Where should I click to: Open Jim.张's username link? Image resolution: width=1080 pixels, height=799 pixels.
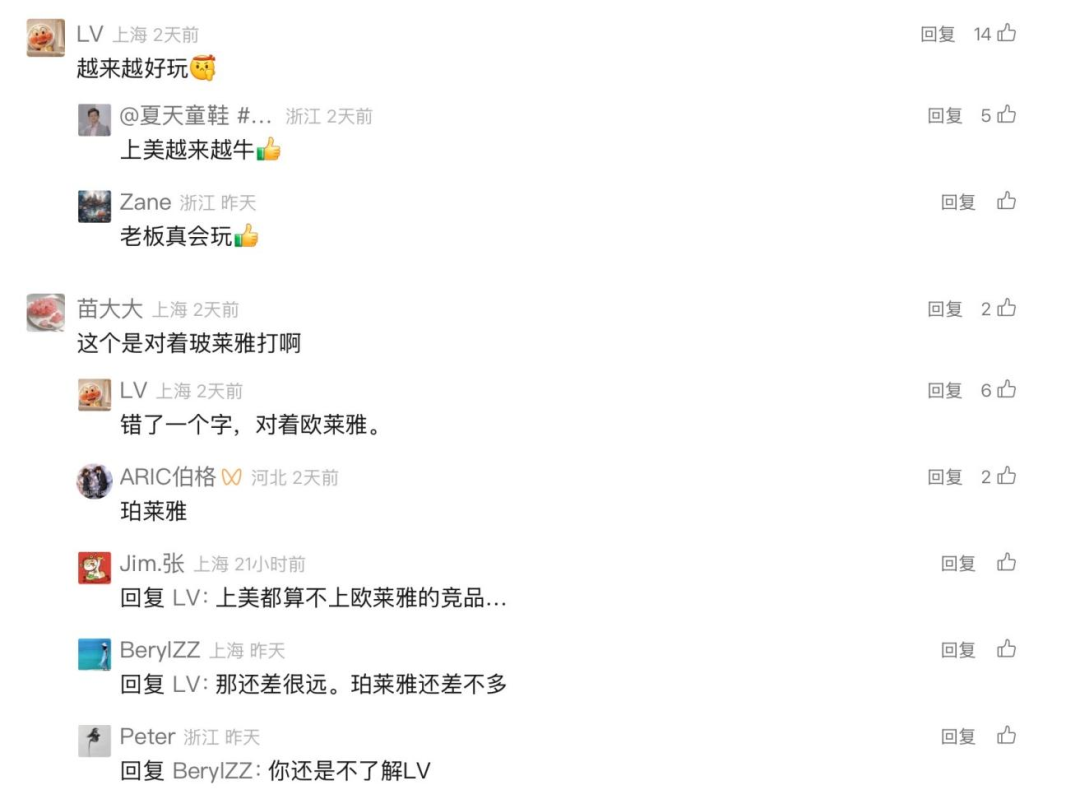(x=152, y=563)
